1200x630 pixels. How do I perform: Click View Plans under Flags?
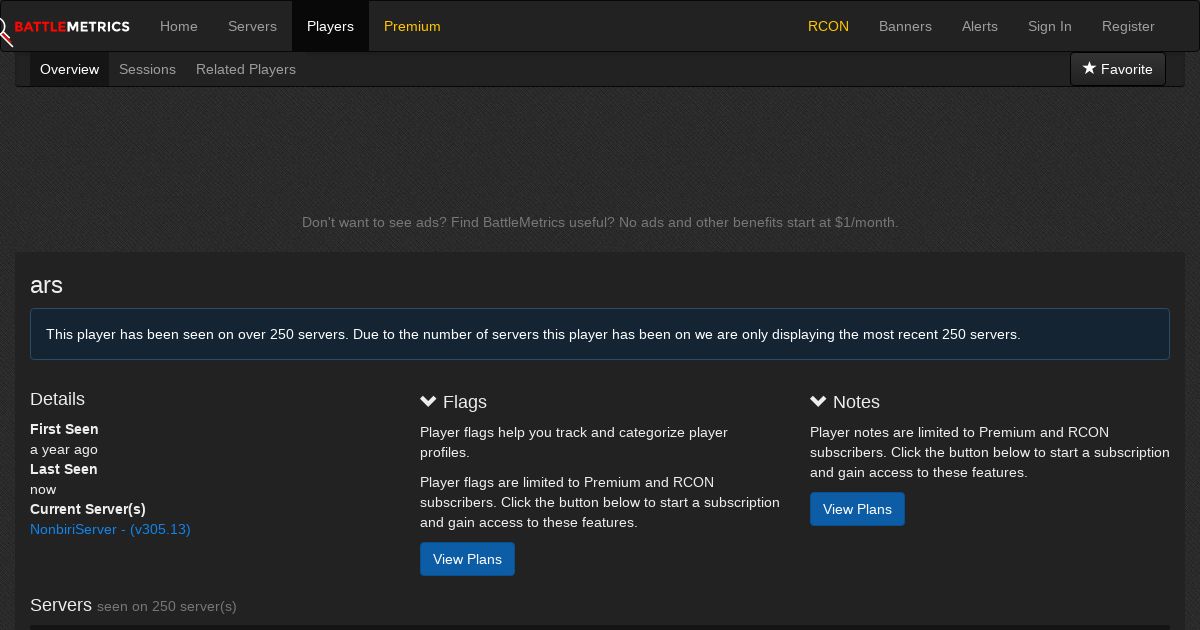(x=467, y=559)
